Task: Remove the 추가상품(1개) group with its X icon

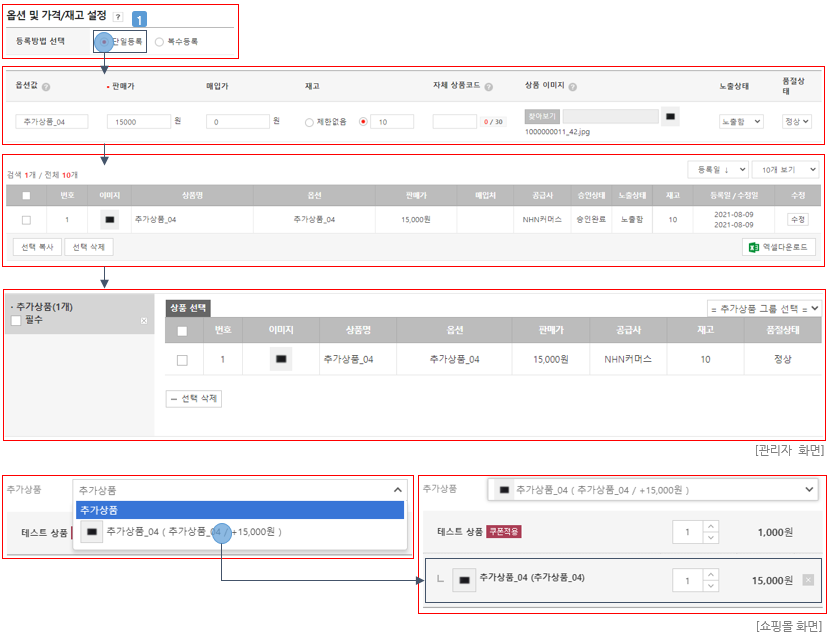Action: [x=144, y=321]
